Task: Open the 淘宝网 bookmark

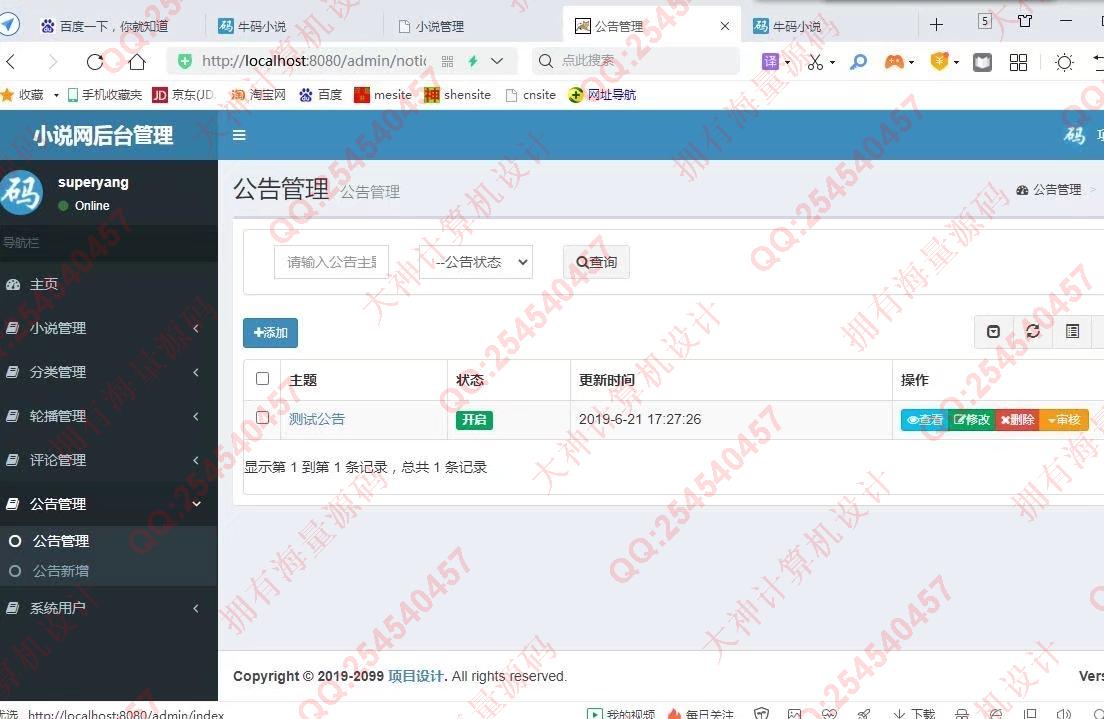Action: (x=258, y=94)
